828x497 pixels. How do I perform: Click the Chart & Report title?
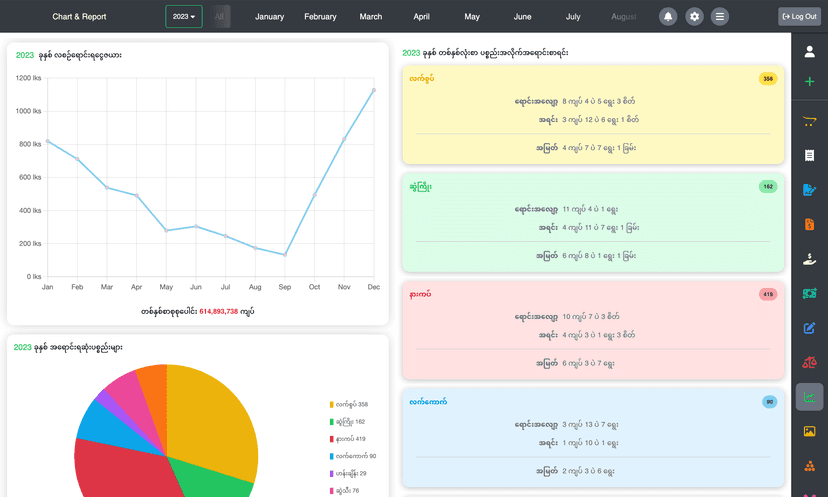click(79, 16)
